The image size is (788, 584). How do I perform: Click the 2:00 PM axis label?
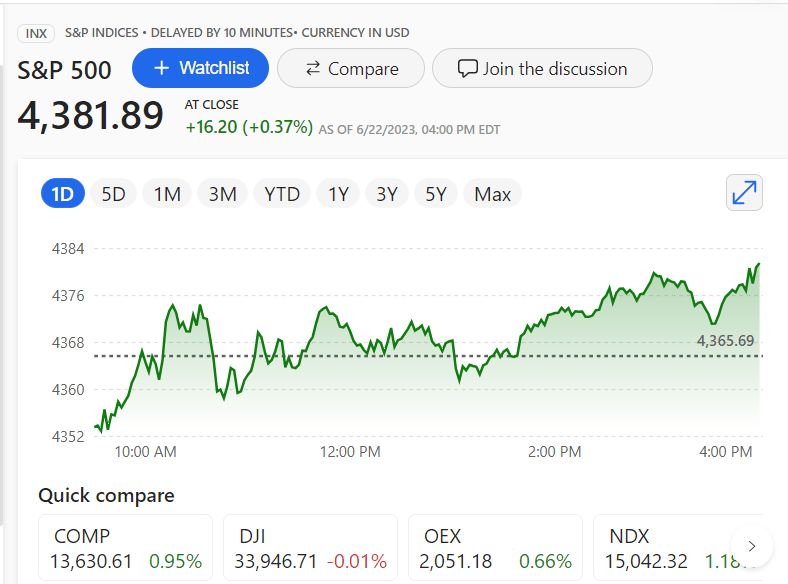pyautogui.click(x=554, y=452)
